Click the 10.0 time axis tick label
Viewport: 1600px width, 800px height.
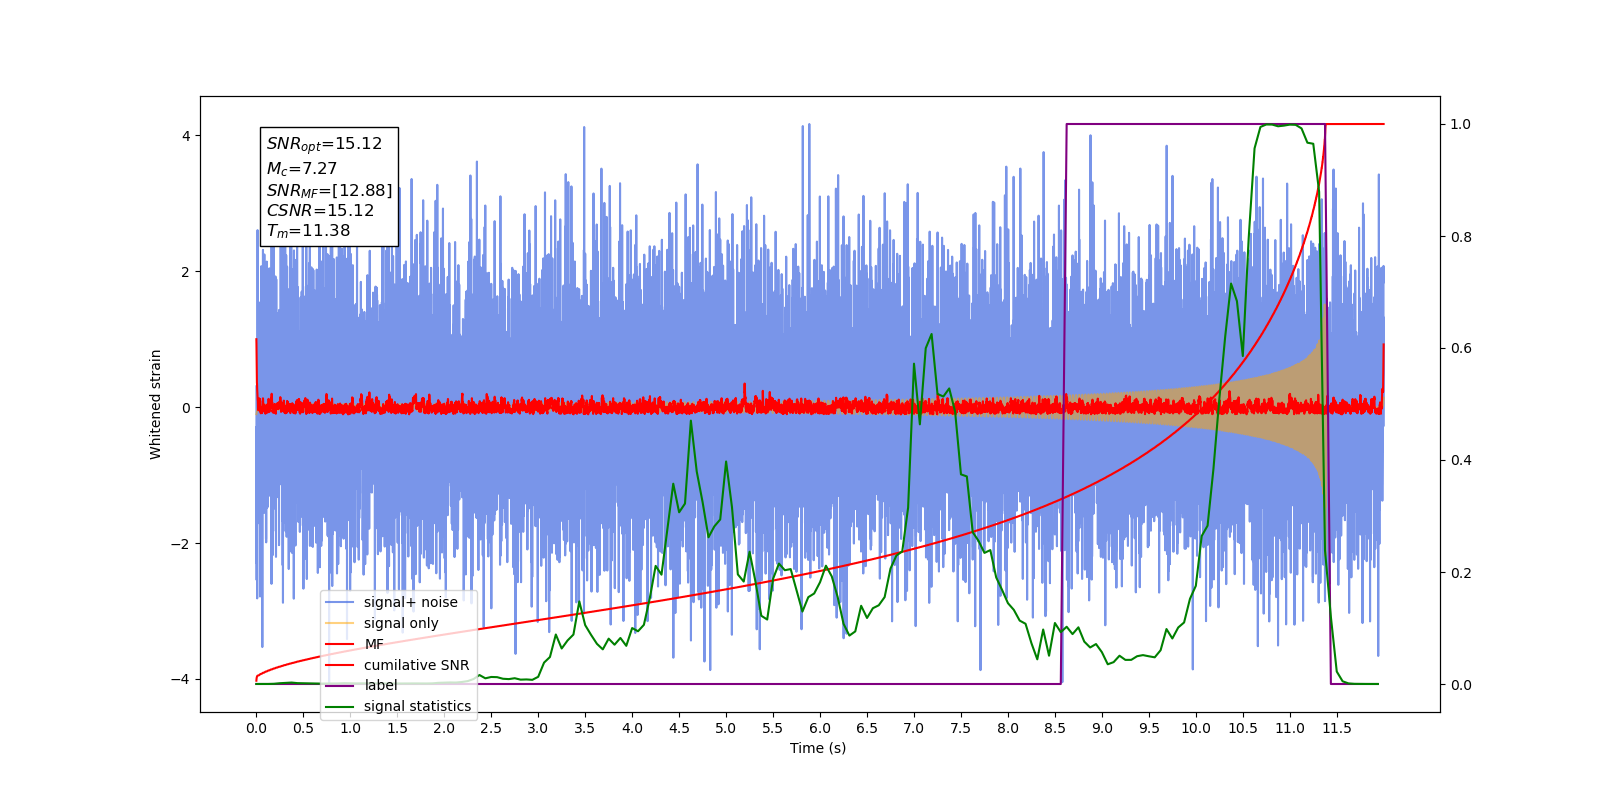tap(1196, 728)
